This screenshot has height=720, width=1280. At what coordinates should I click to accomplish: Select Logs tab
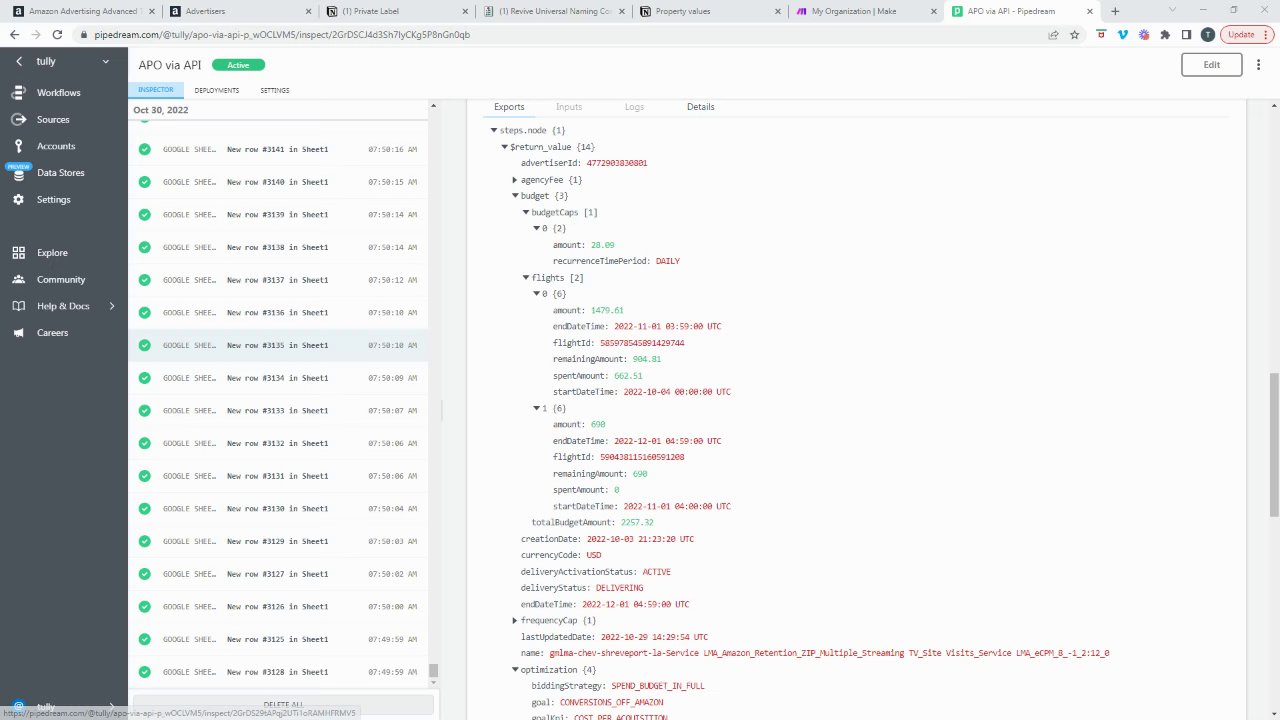634,107
